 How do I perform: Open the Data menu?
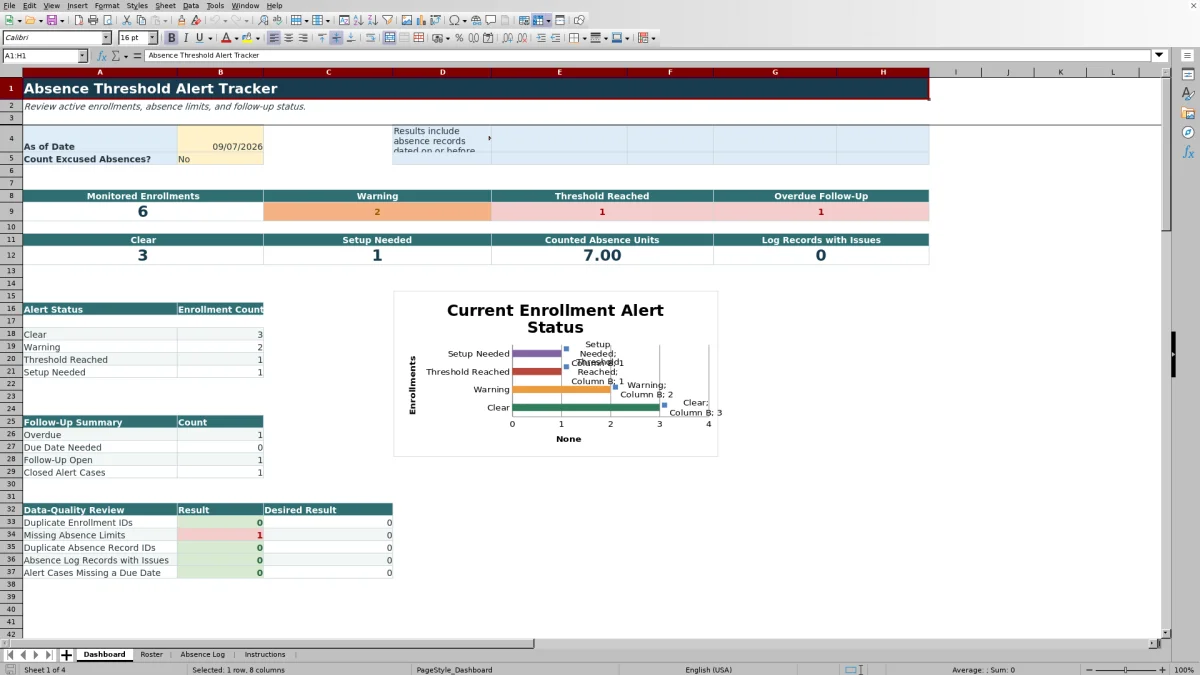pos(190,6)
